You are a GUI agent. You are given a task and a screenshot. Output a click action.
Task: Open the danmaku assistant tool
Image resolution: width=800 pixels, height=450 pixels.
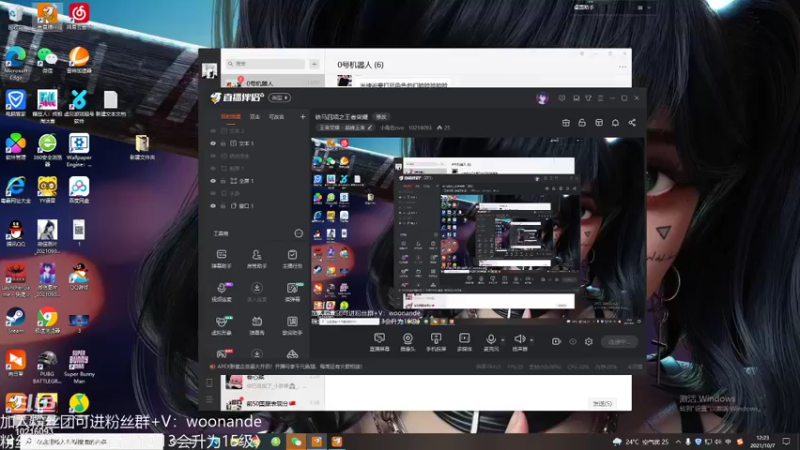coord(221,258)
